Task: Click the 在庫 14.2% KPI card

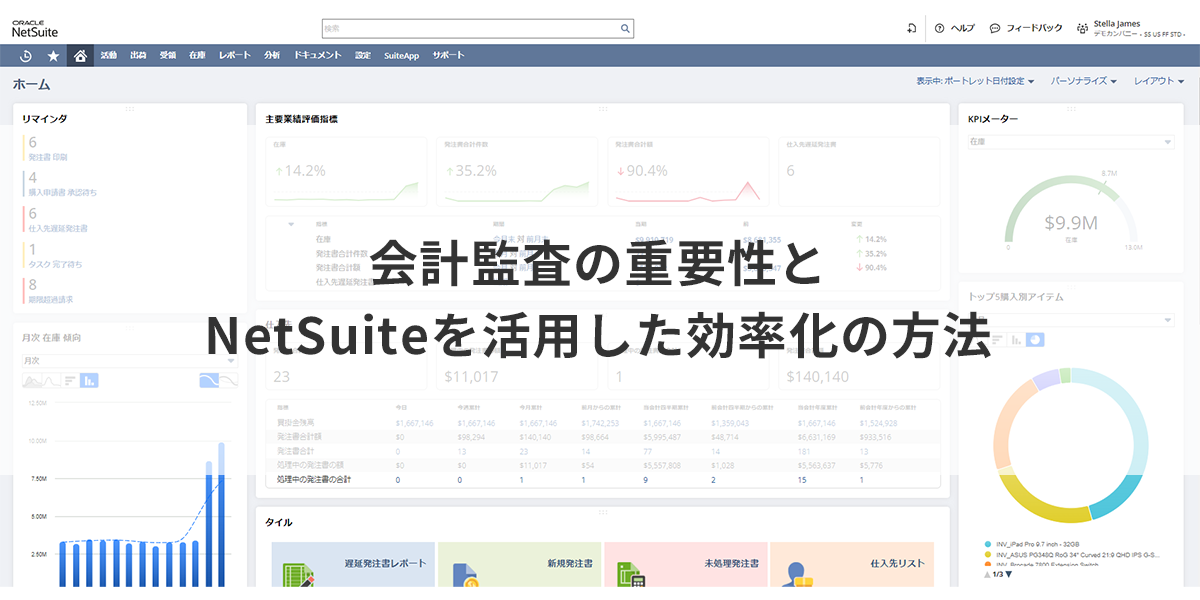Action: click(x=348, y=170)
